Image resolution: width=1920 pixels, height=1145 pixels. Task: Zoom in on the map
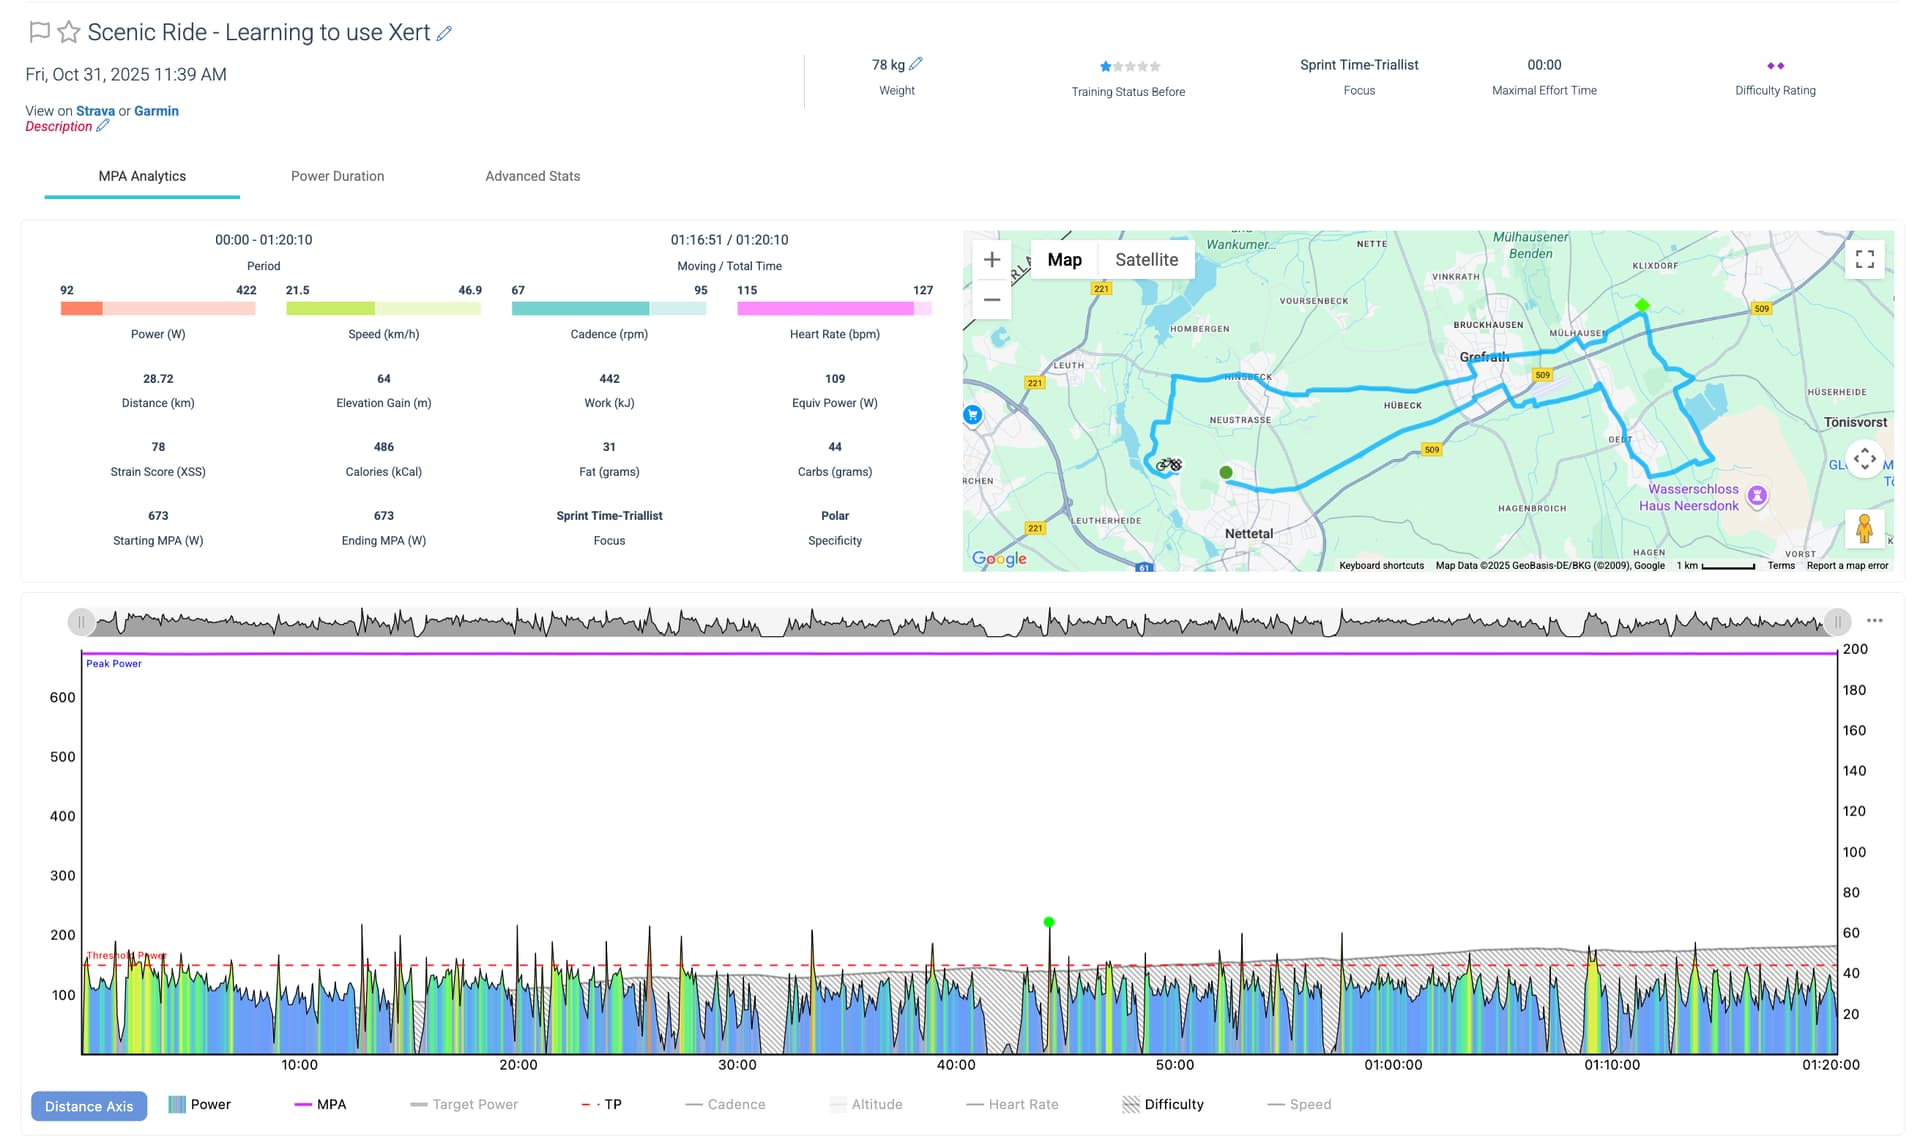pos(991,260)
